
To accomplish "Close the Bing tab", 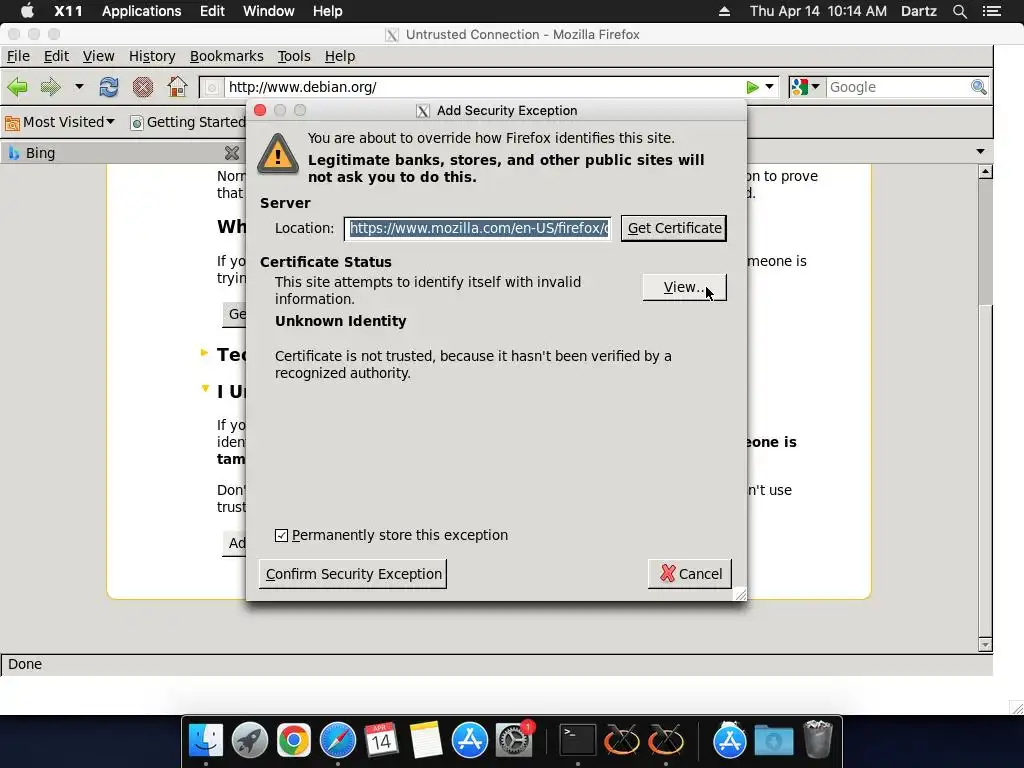I will coord(232,153).
